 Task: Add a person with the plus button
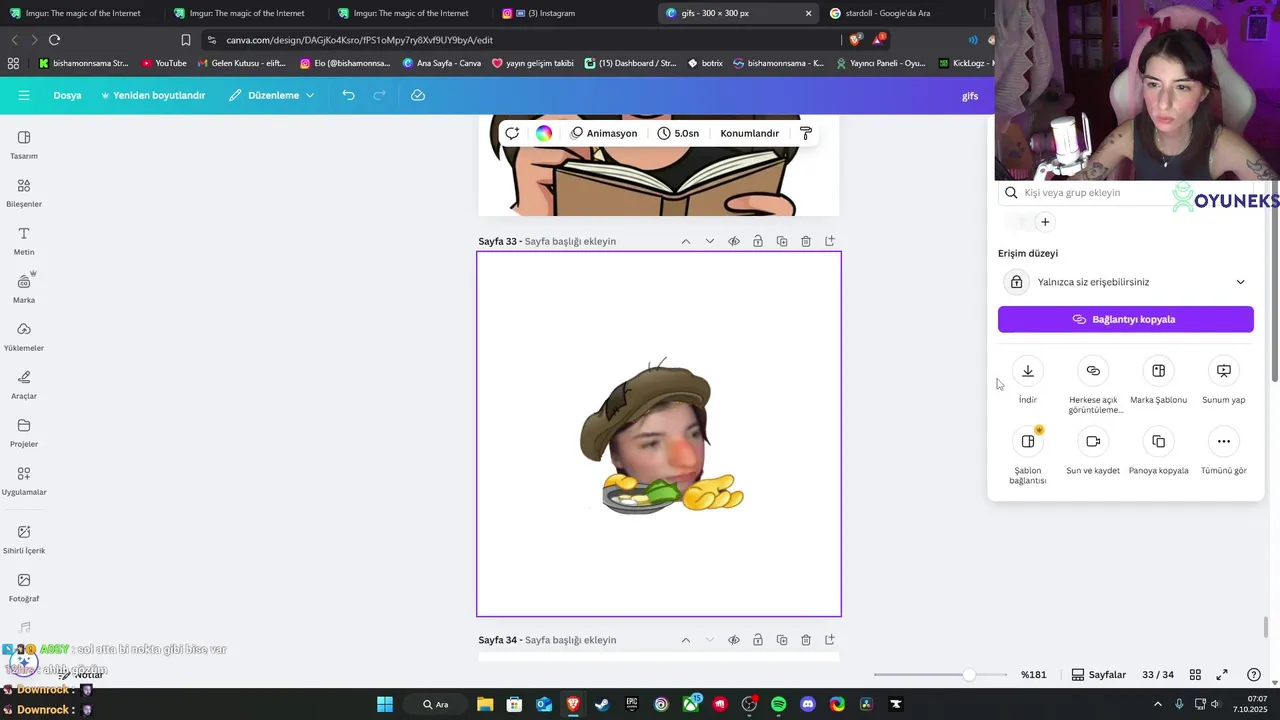(x=1045, y=222)
